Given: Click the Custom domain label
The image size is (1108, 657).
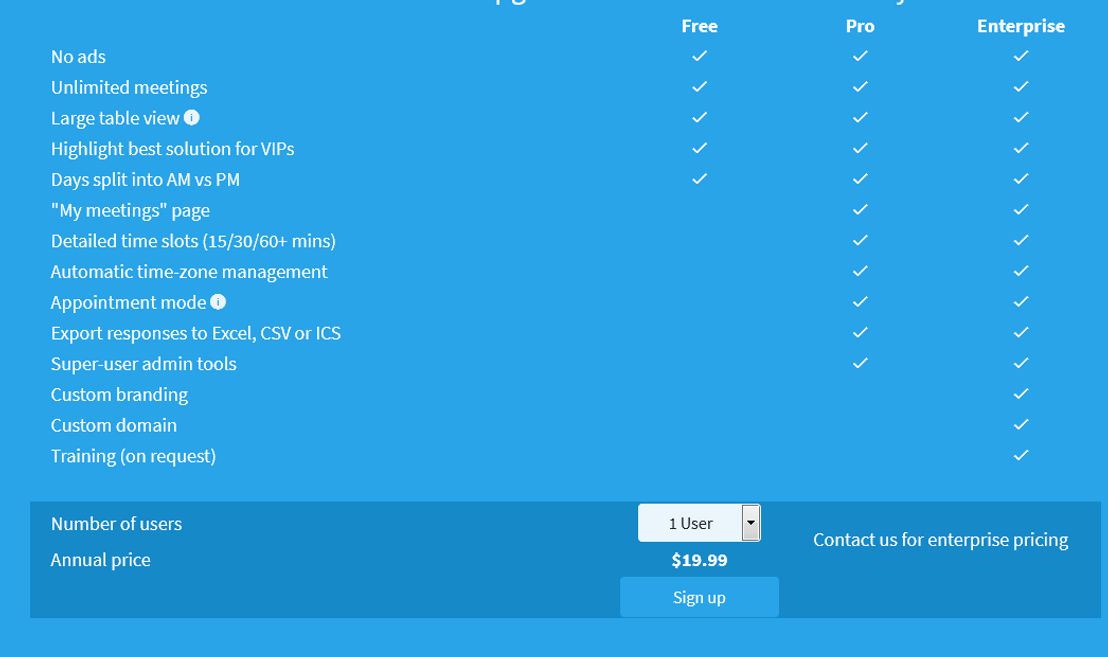Looking at the screenshot, I should pos(114,425).
